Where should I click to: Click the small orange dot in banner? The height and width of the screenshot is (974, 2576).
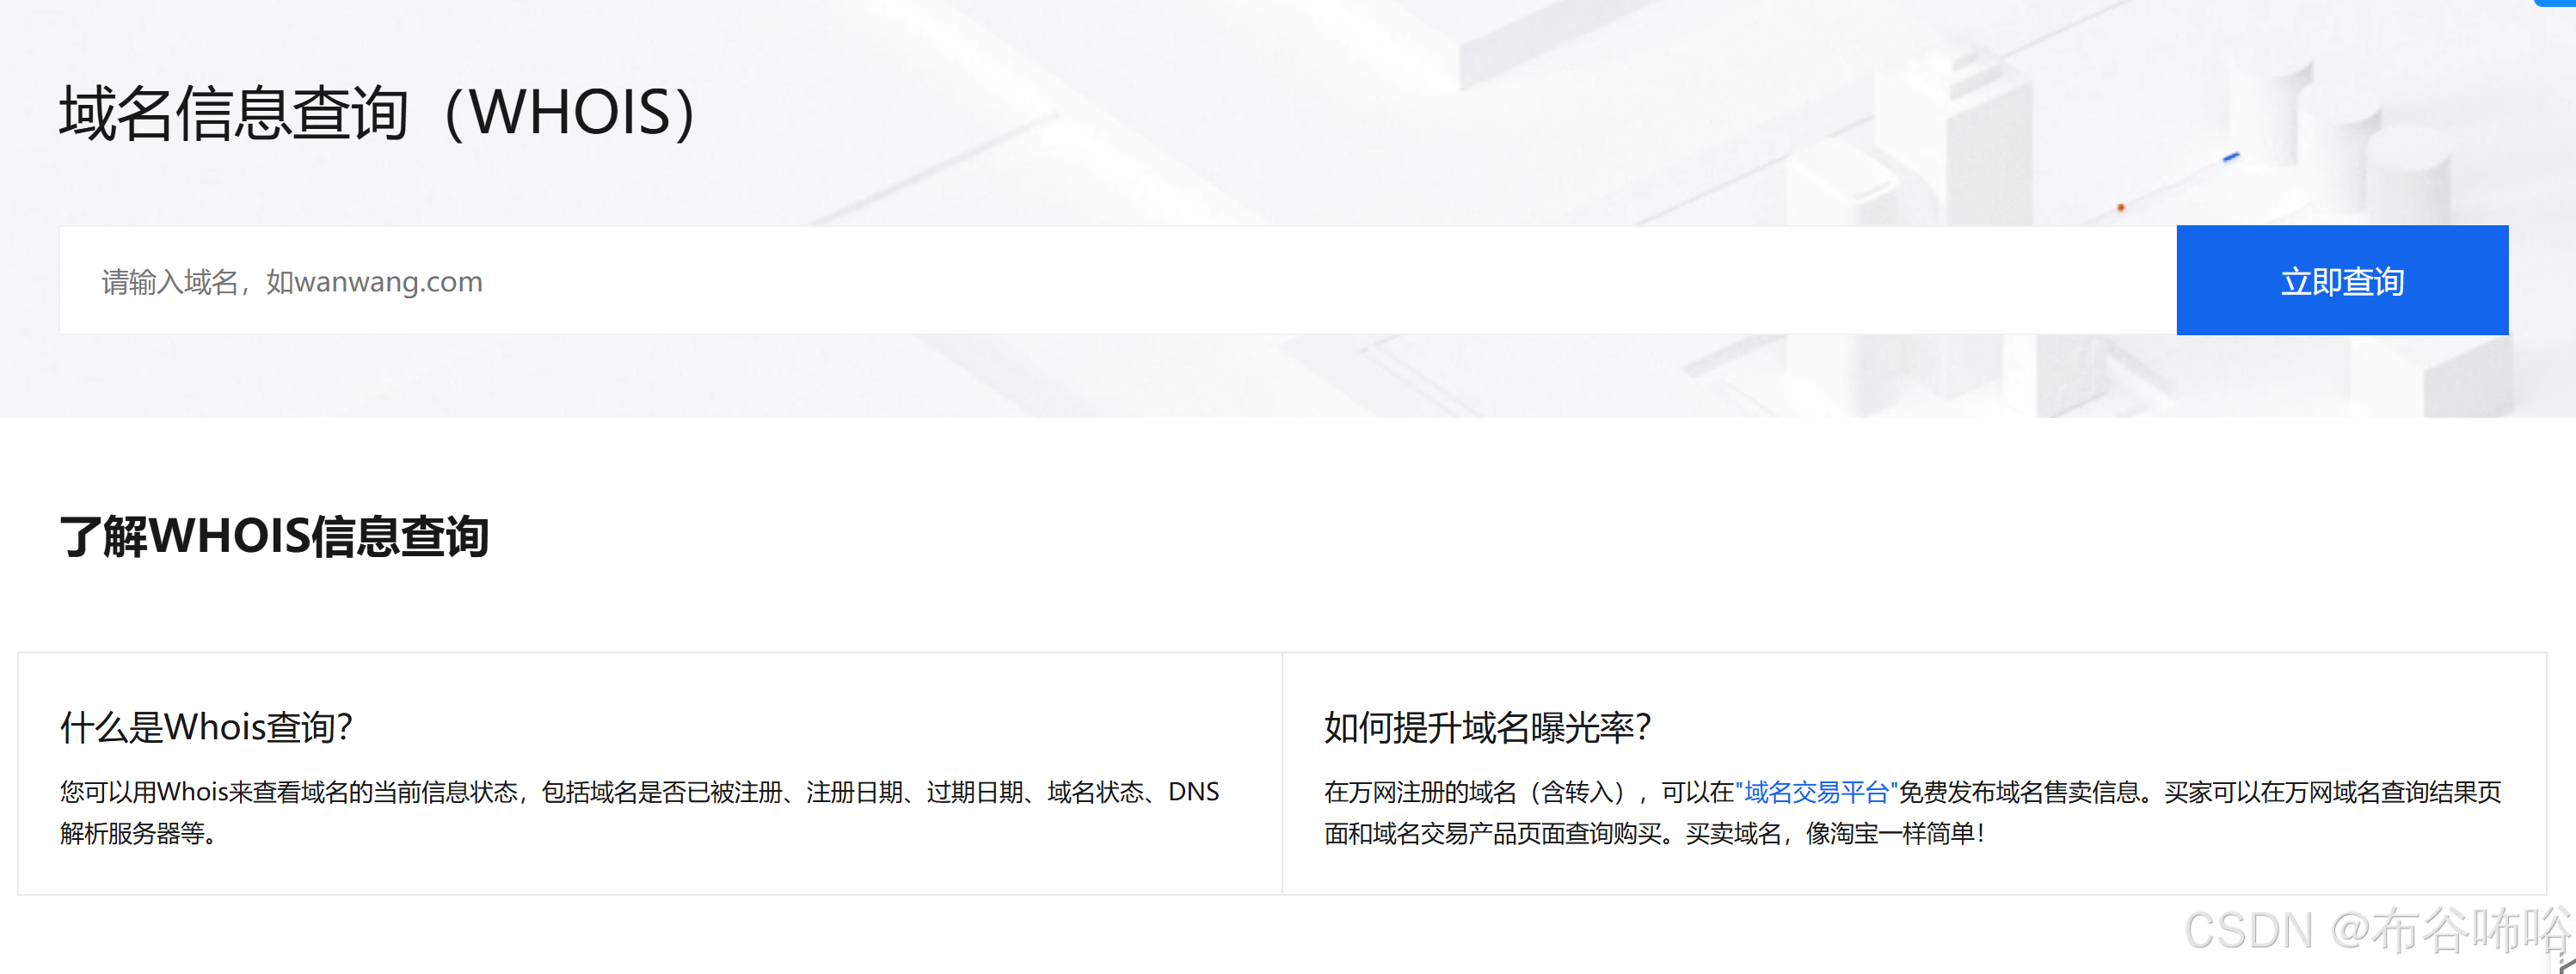pyautogui.click(x=2120, y=207)
